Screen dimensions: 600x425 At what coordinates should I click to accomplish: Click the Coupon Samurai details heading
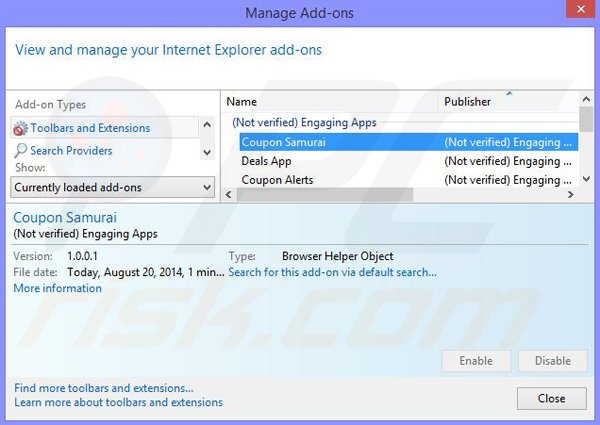coord(65,217)
